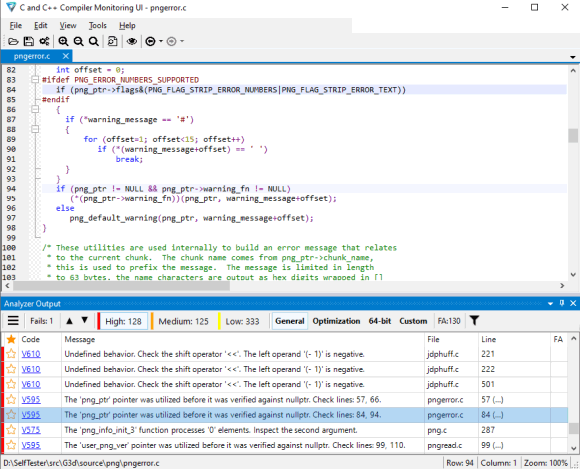Open the hamburger menu in Analyzer Output
Image resolution: width=580 pixels, height=469 pixels.
point(13,321)
